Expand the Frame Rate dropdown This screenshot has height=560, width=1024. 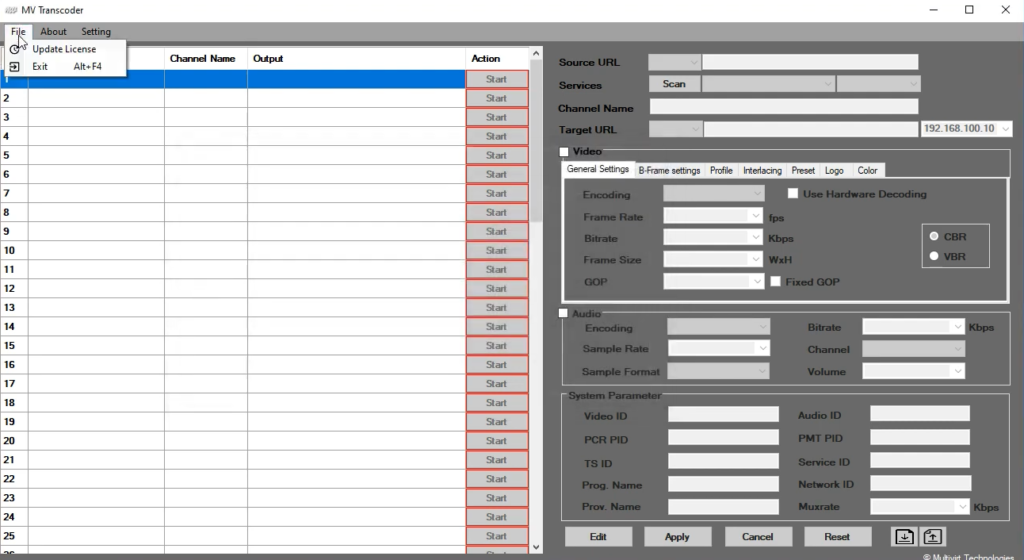click(756, 216)
